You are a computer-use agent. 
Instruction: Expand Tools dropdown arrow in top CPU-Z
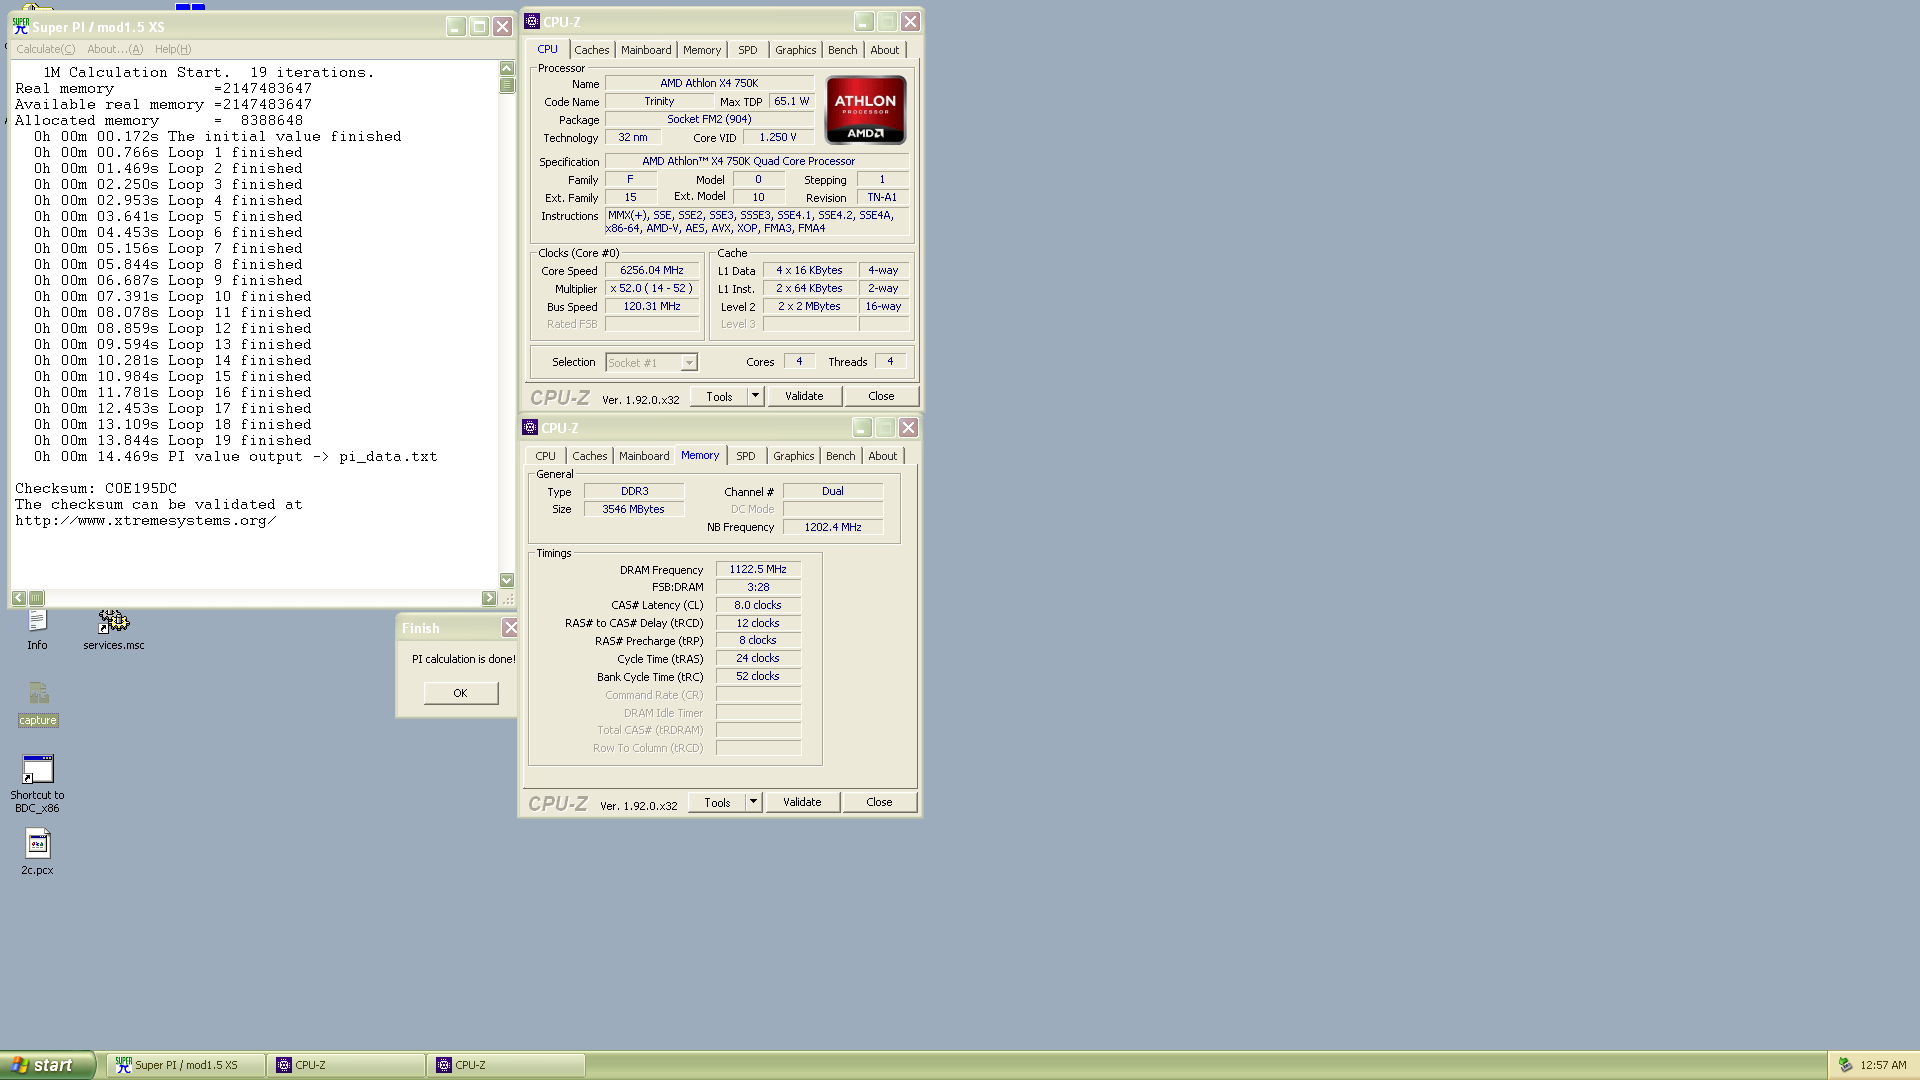point(756,396)
